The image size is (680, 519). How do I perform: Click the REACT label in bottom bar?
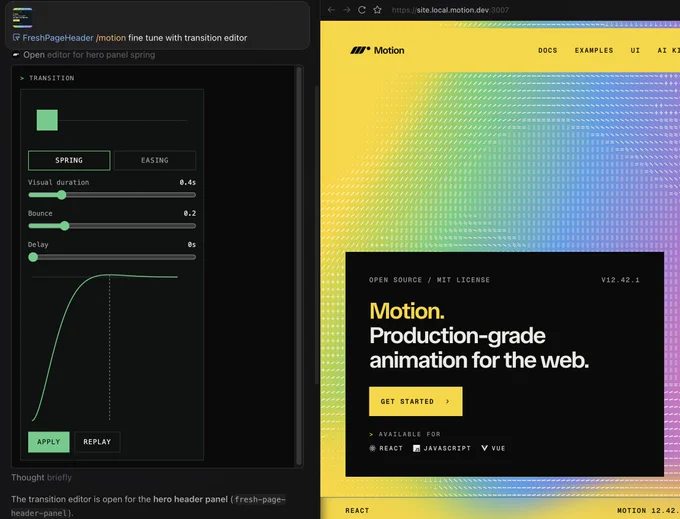[x=357, y=511]
